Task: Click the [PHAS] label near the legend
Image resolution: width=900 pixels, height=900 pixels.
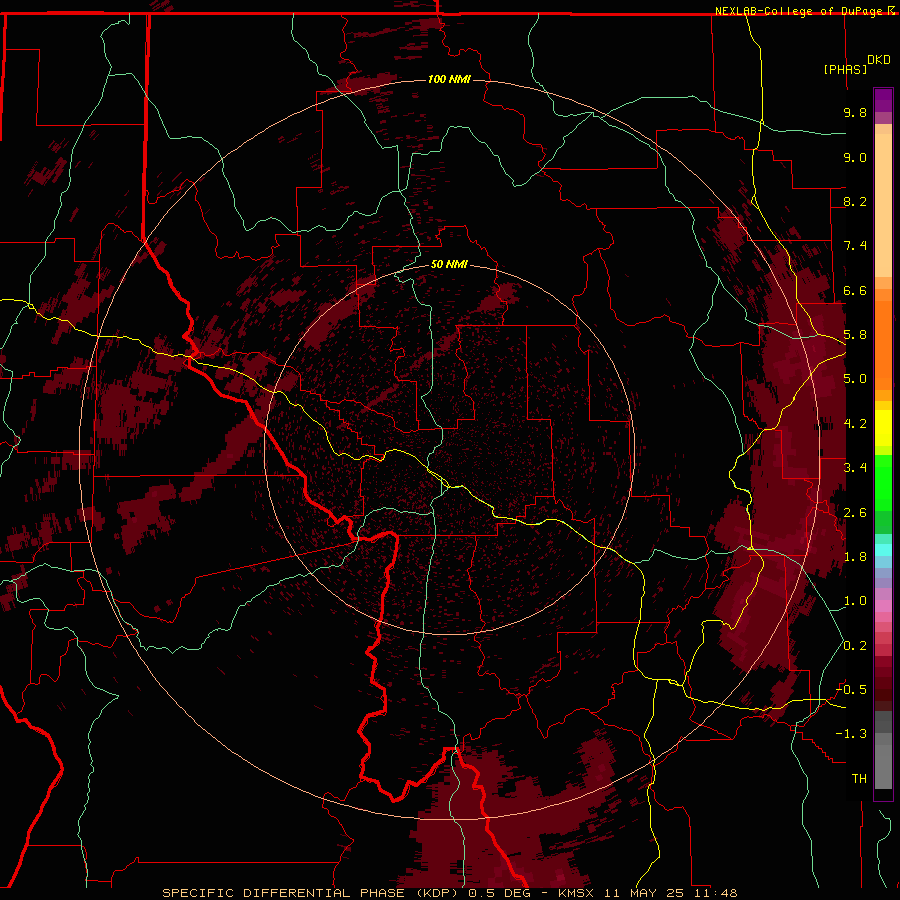Action: click(845, 69)
